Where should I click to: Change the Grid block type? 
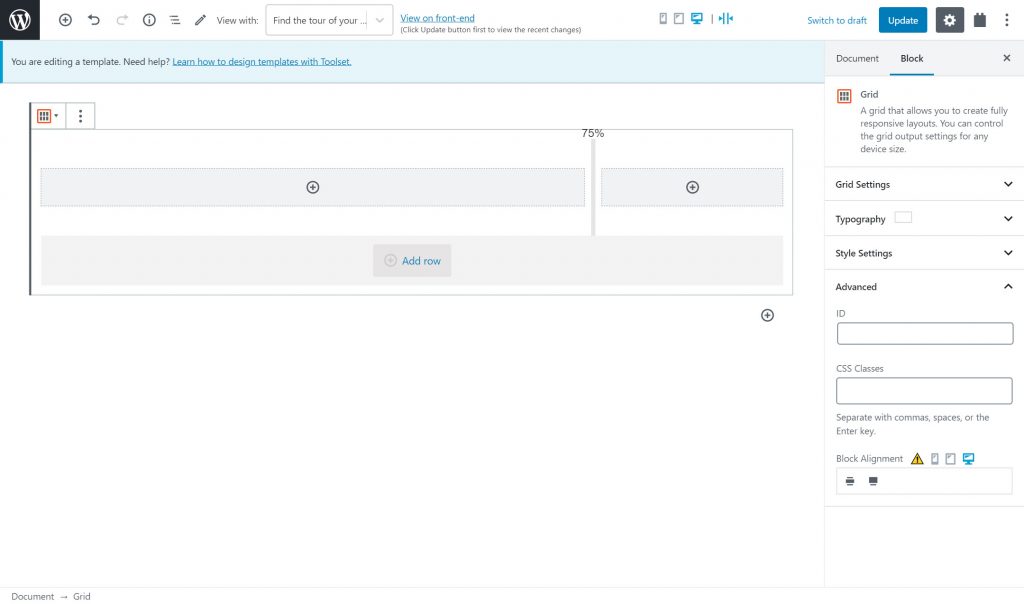coord(48,116)
